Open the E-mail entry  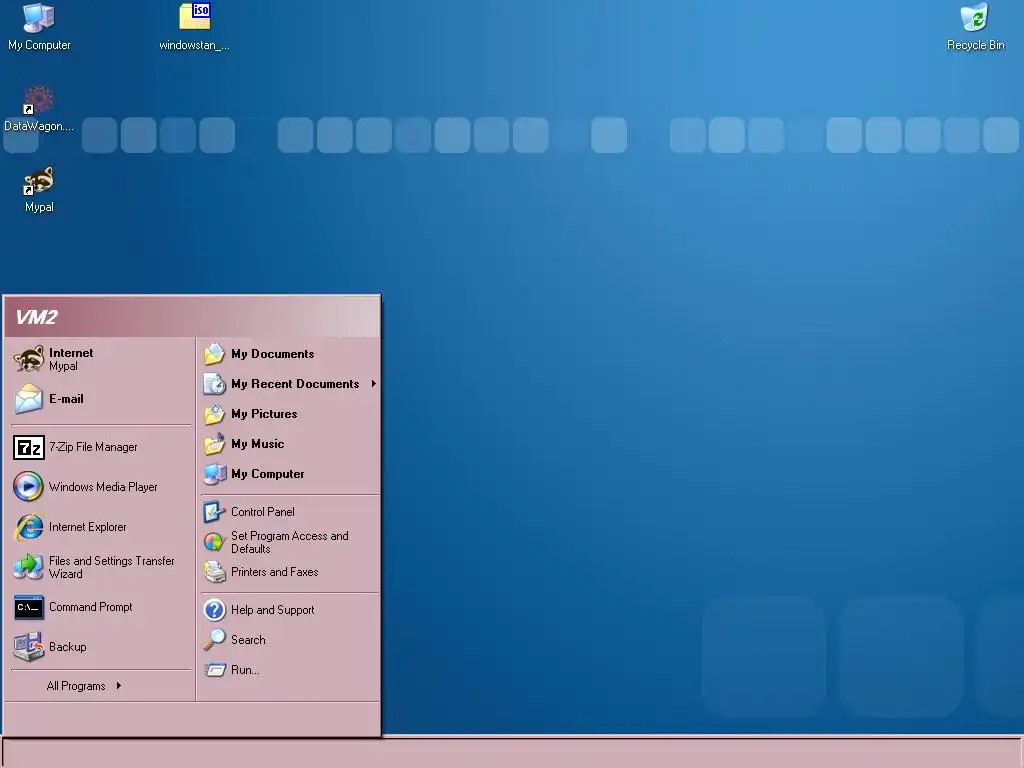coord(66,399)
